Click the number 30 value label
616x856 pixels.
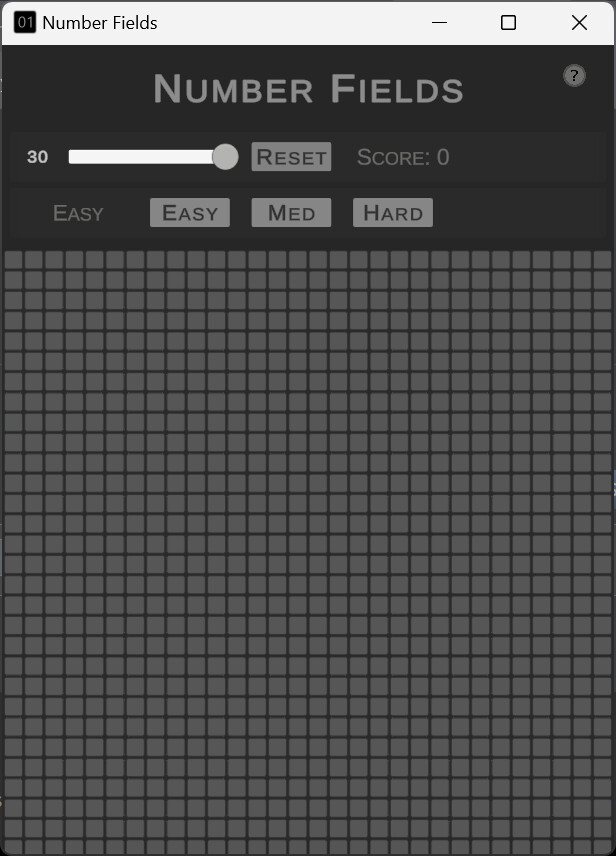(38, 157)
